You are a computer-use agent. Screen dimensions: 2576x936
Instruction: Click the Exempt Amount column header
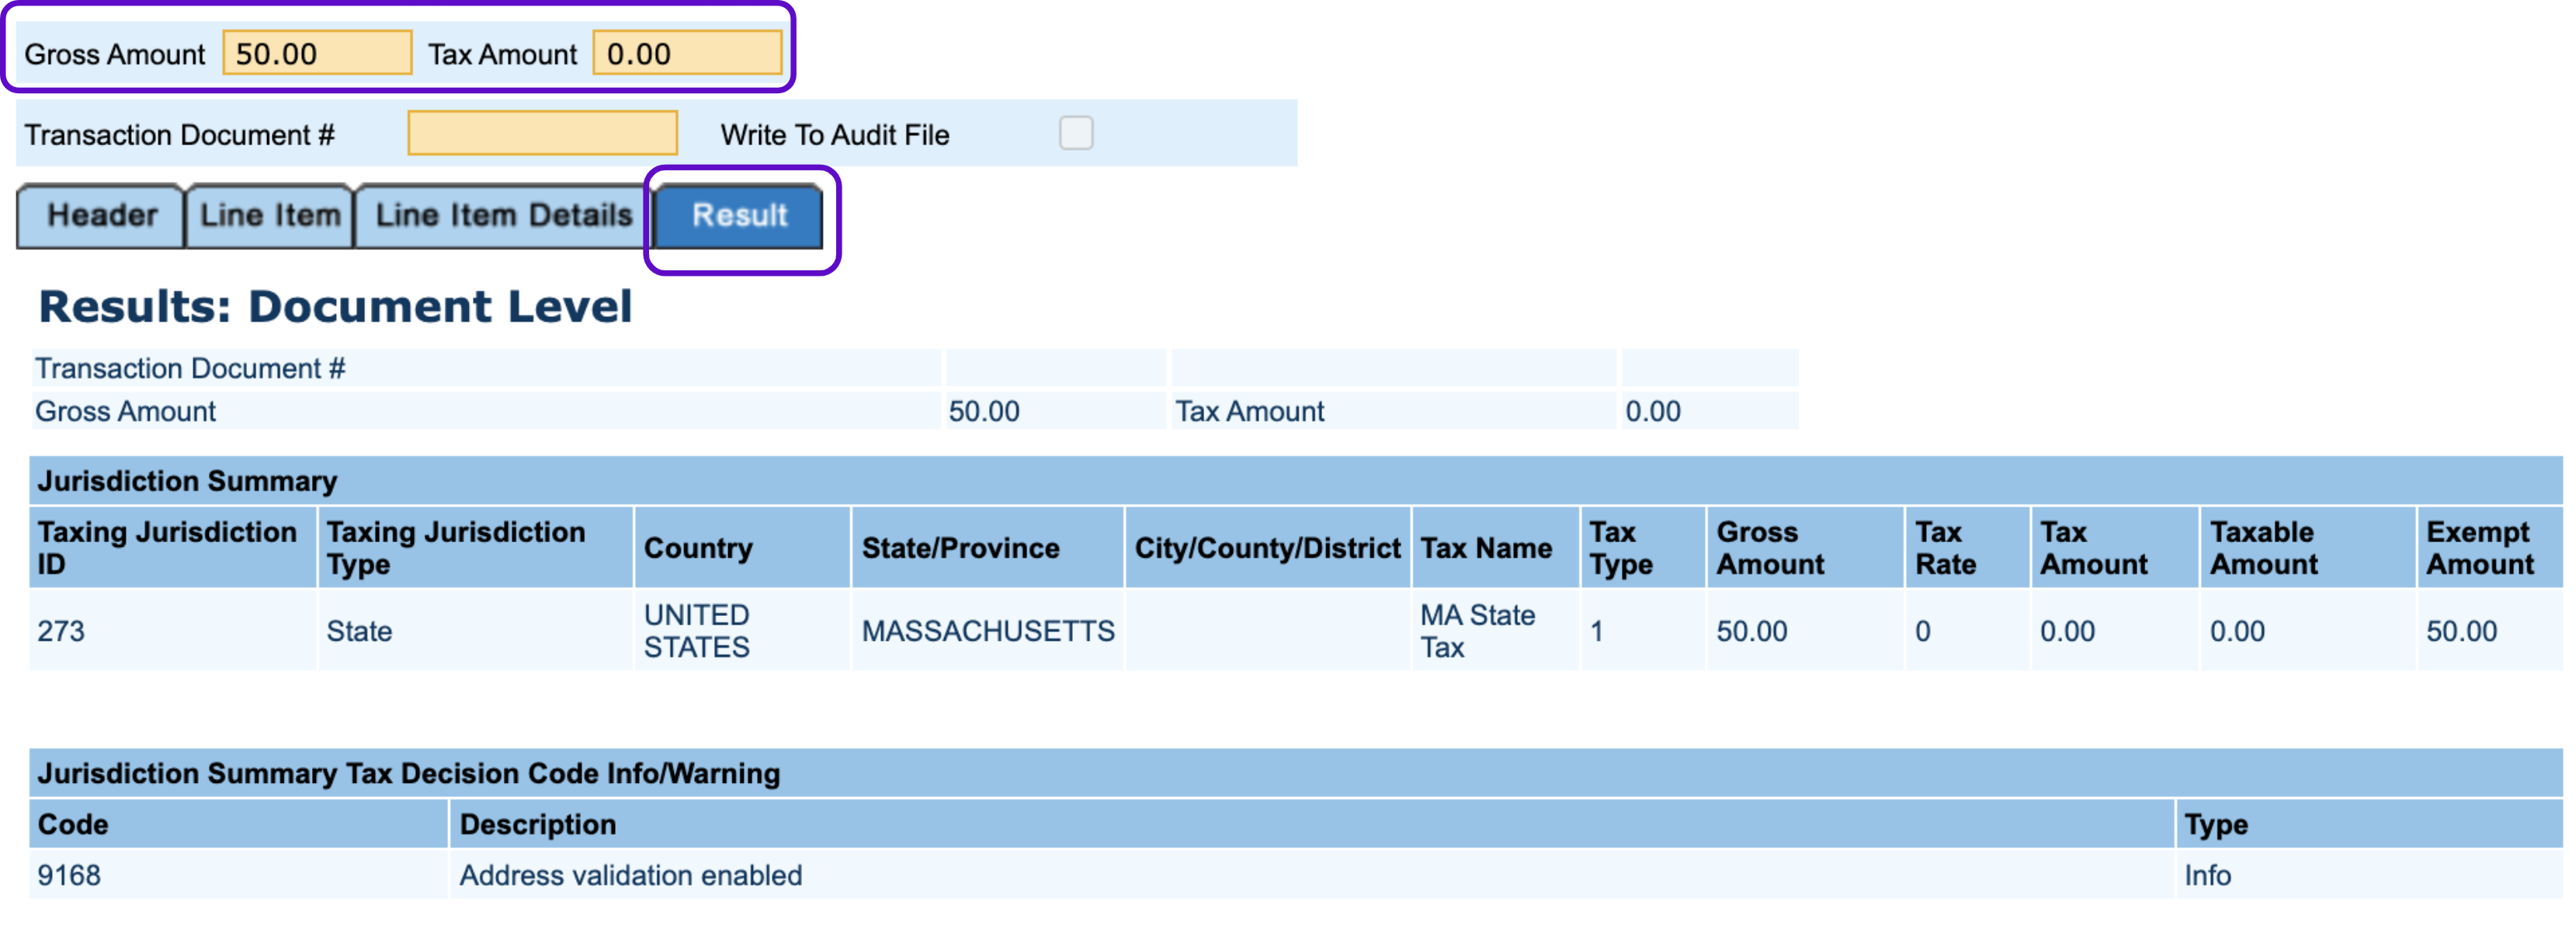[2479, 547]
